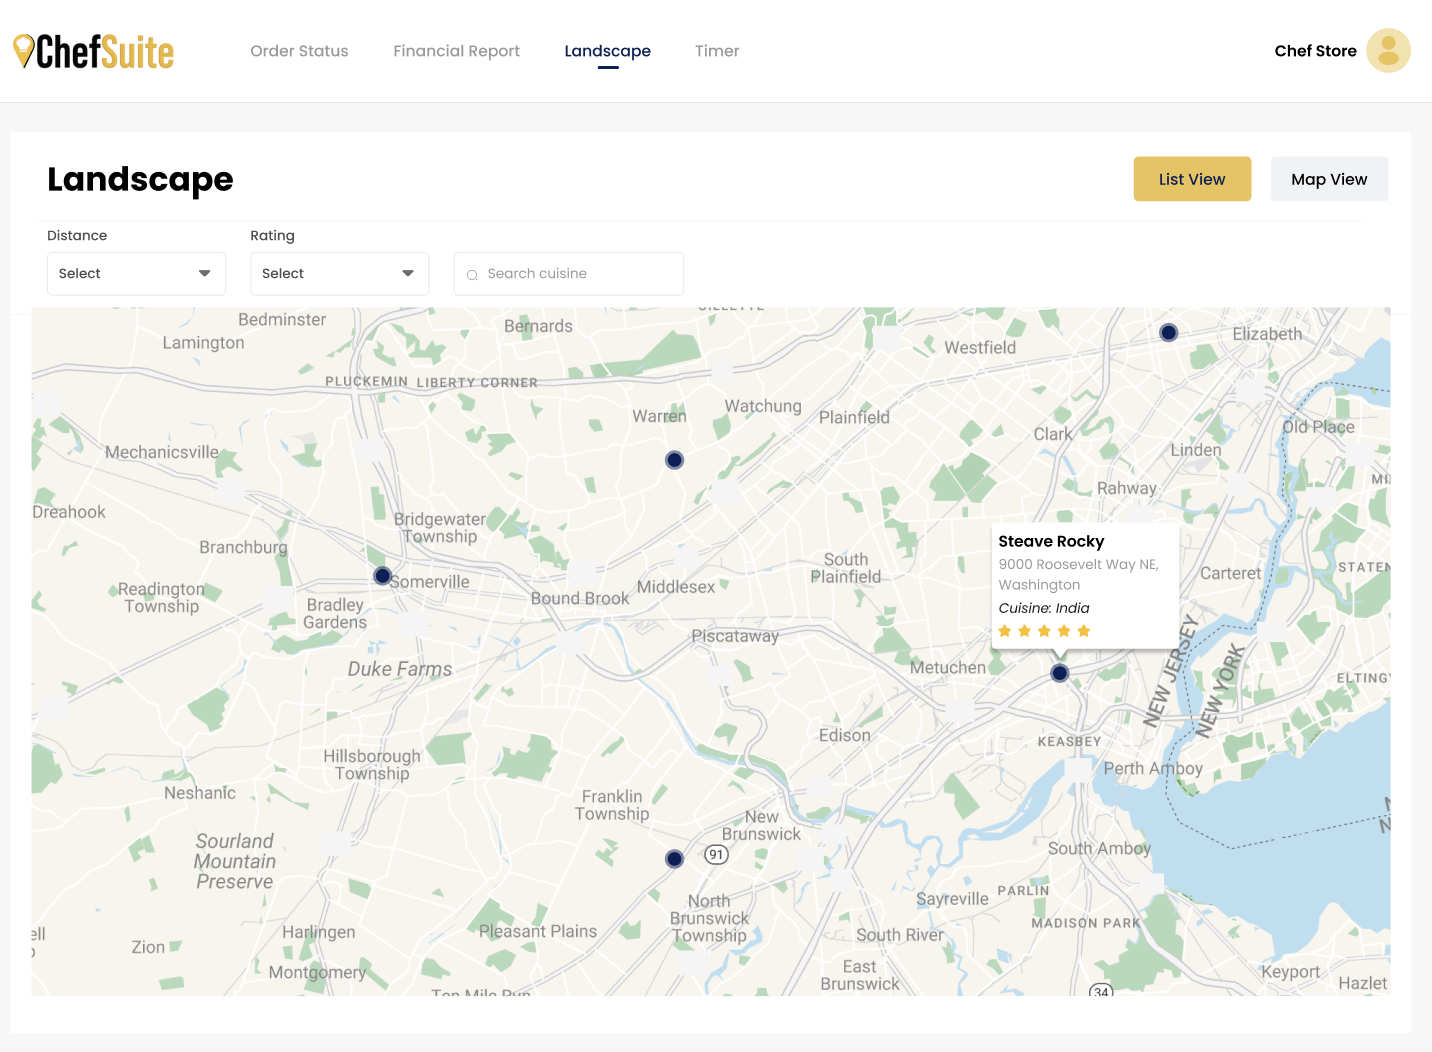Click the route 91 shield on map
Viewport: 1432px width, 1052px height.
(716, 855)
